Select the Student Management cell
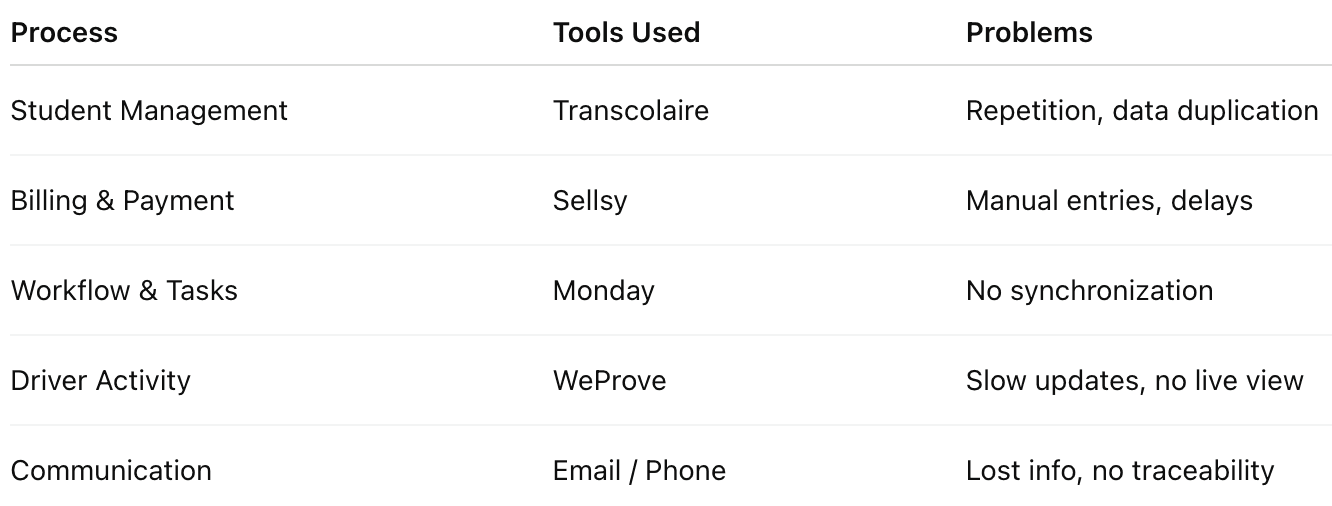Screen dimensions: 1332x506 click(149, 110)
